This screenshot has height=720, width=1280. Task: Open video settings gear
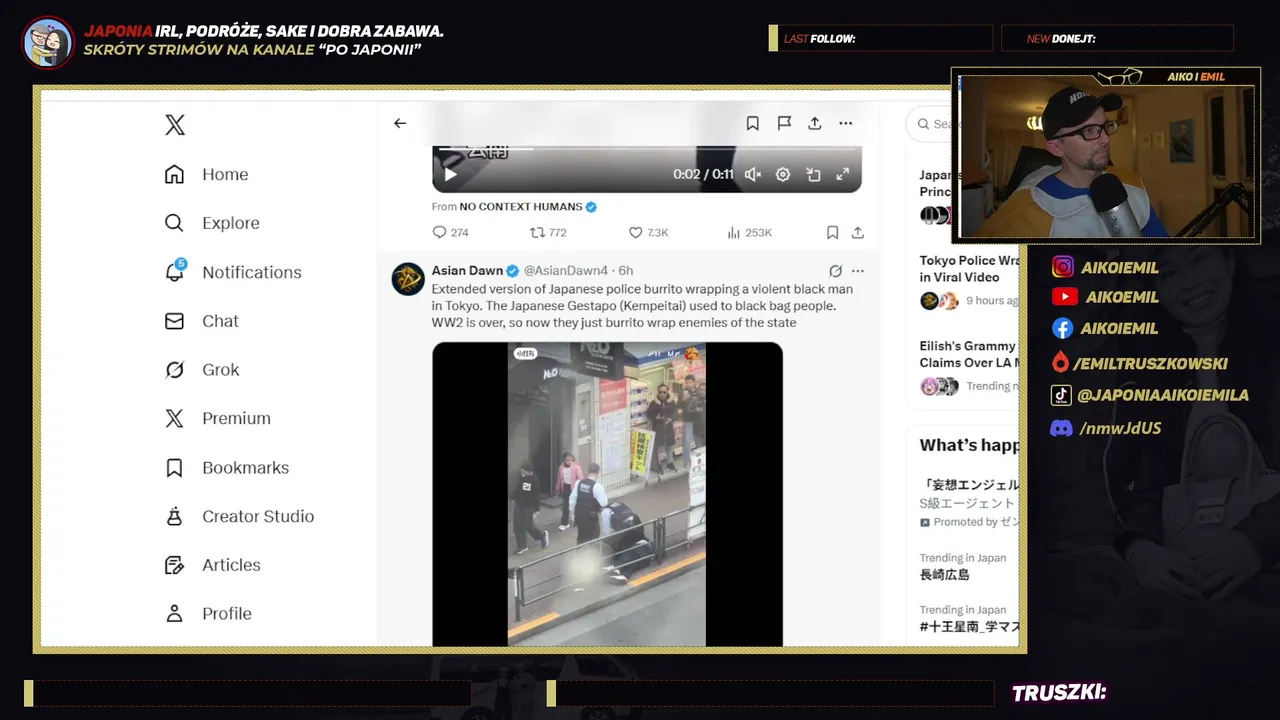[x=783, y=174]
